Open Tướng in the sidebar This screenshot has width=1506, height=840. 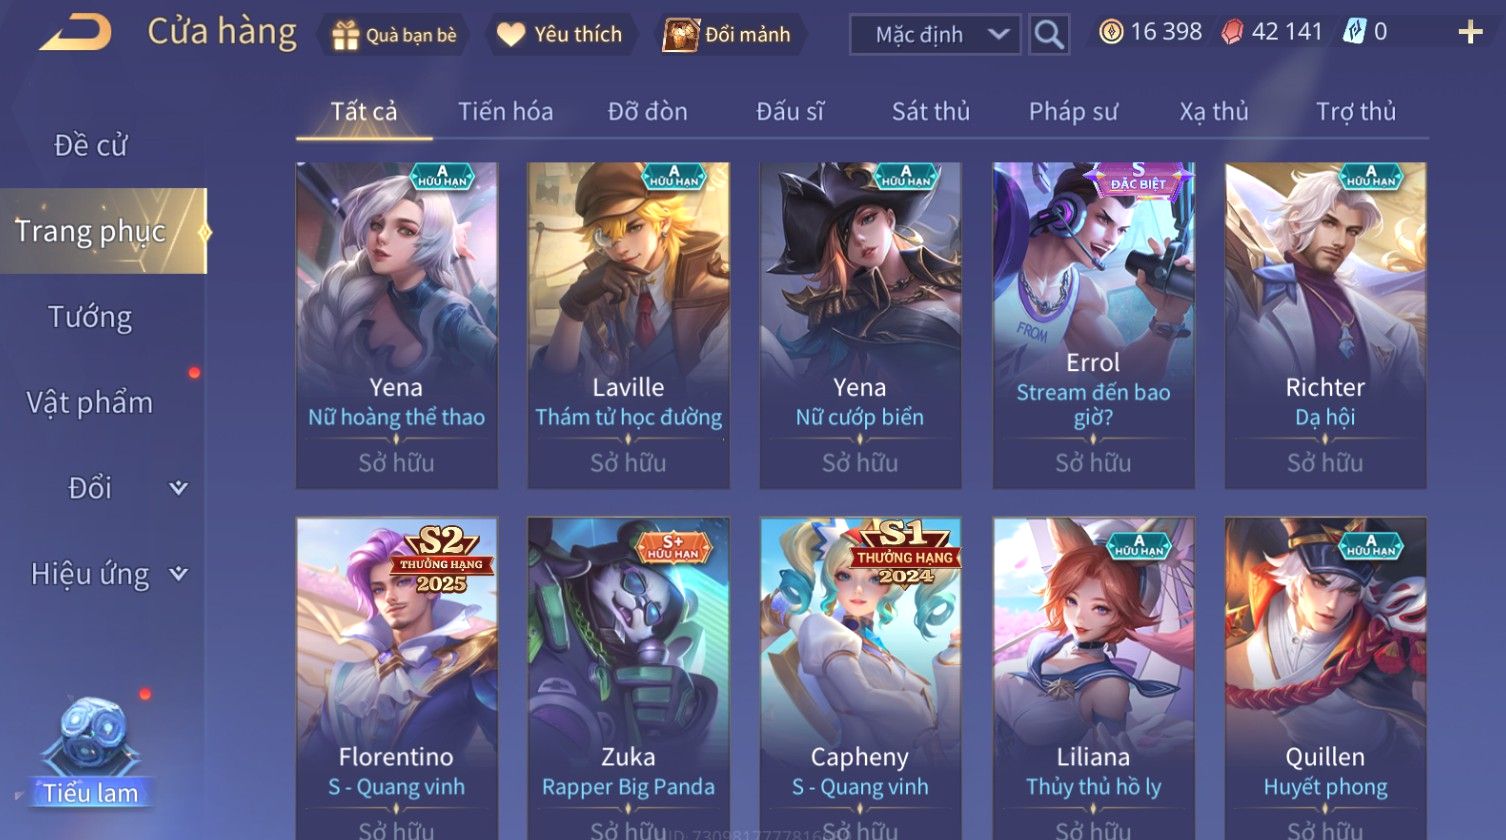pyautogui.click(x=91, y=317)
